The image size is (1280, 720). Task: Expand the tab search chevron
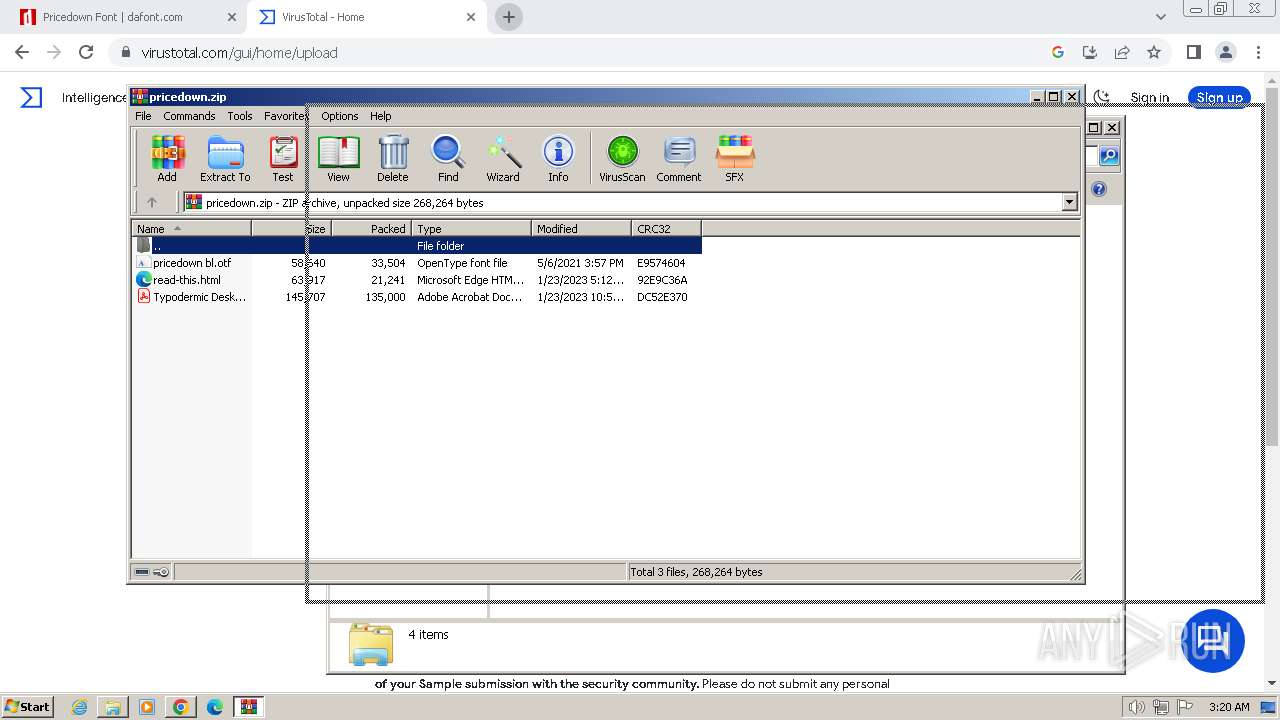pos(1161,17)
